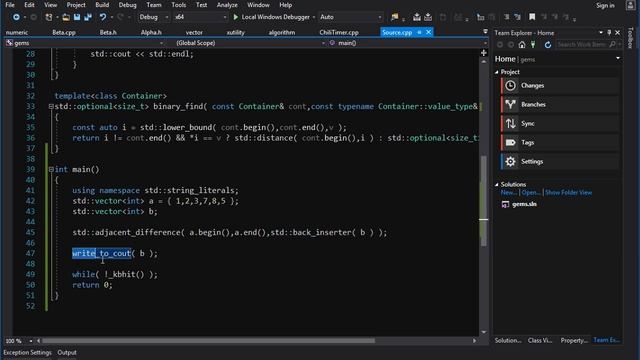The width and height of the screenshot is (640, 360).
Task: Switch to the algorithm tab
Action: click(282, 32)
